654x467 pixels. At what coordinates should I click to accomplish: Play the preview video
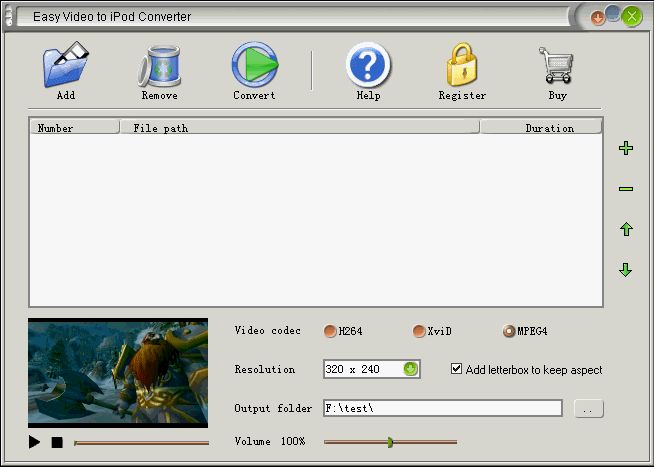click(34, 442)
